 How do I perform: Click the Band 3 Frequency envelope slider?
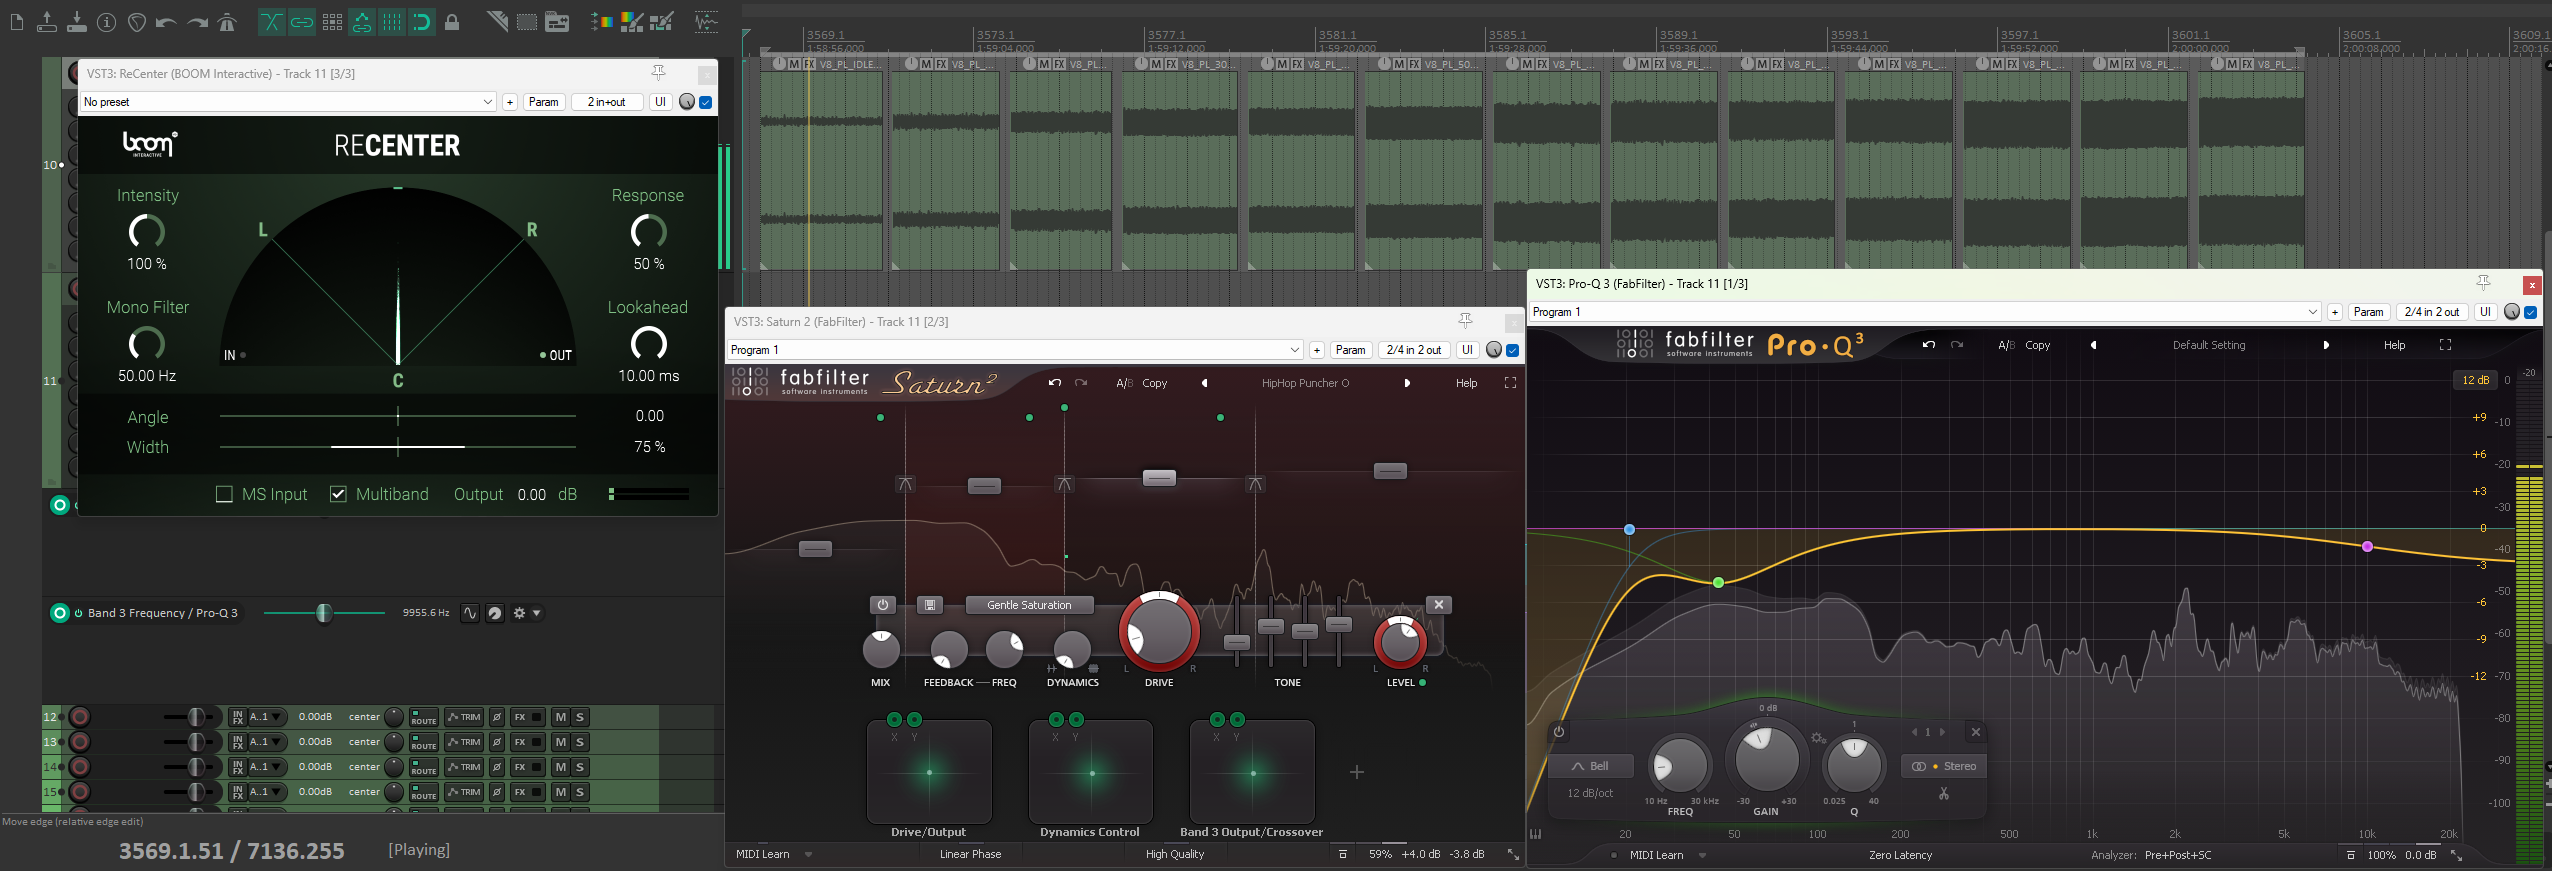(x=324, y=613)
